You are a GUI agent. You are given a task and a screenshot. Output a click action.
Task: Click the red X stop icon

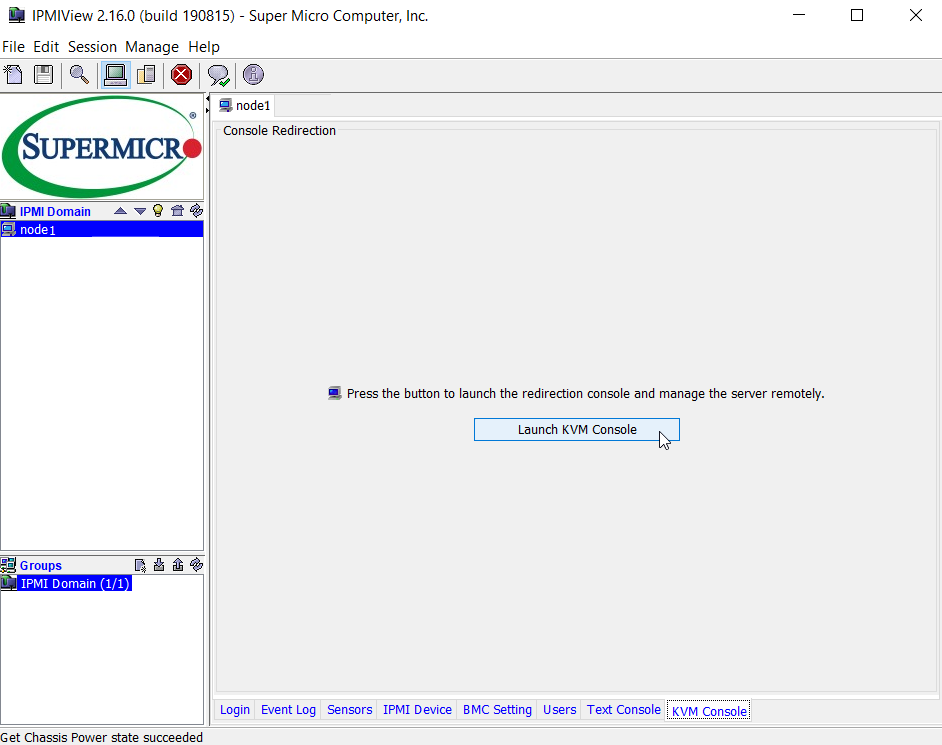[x=181, y=75]
